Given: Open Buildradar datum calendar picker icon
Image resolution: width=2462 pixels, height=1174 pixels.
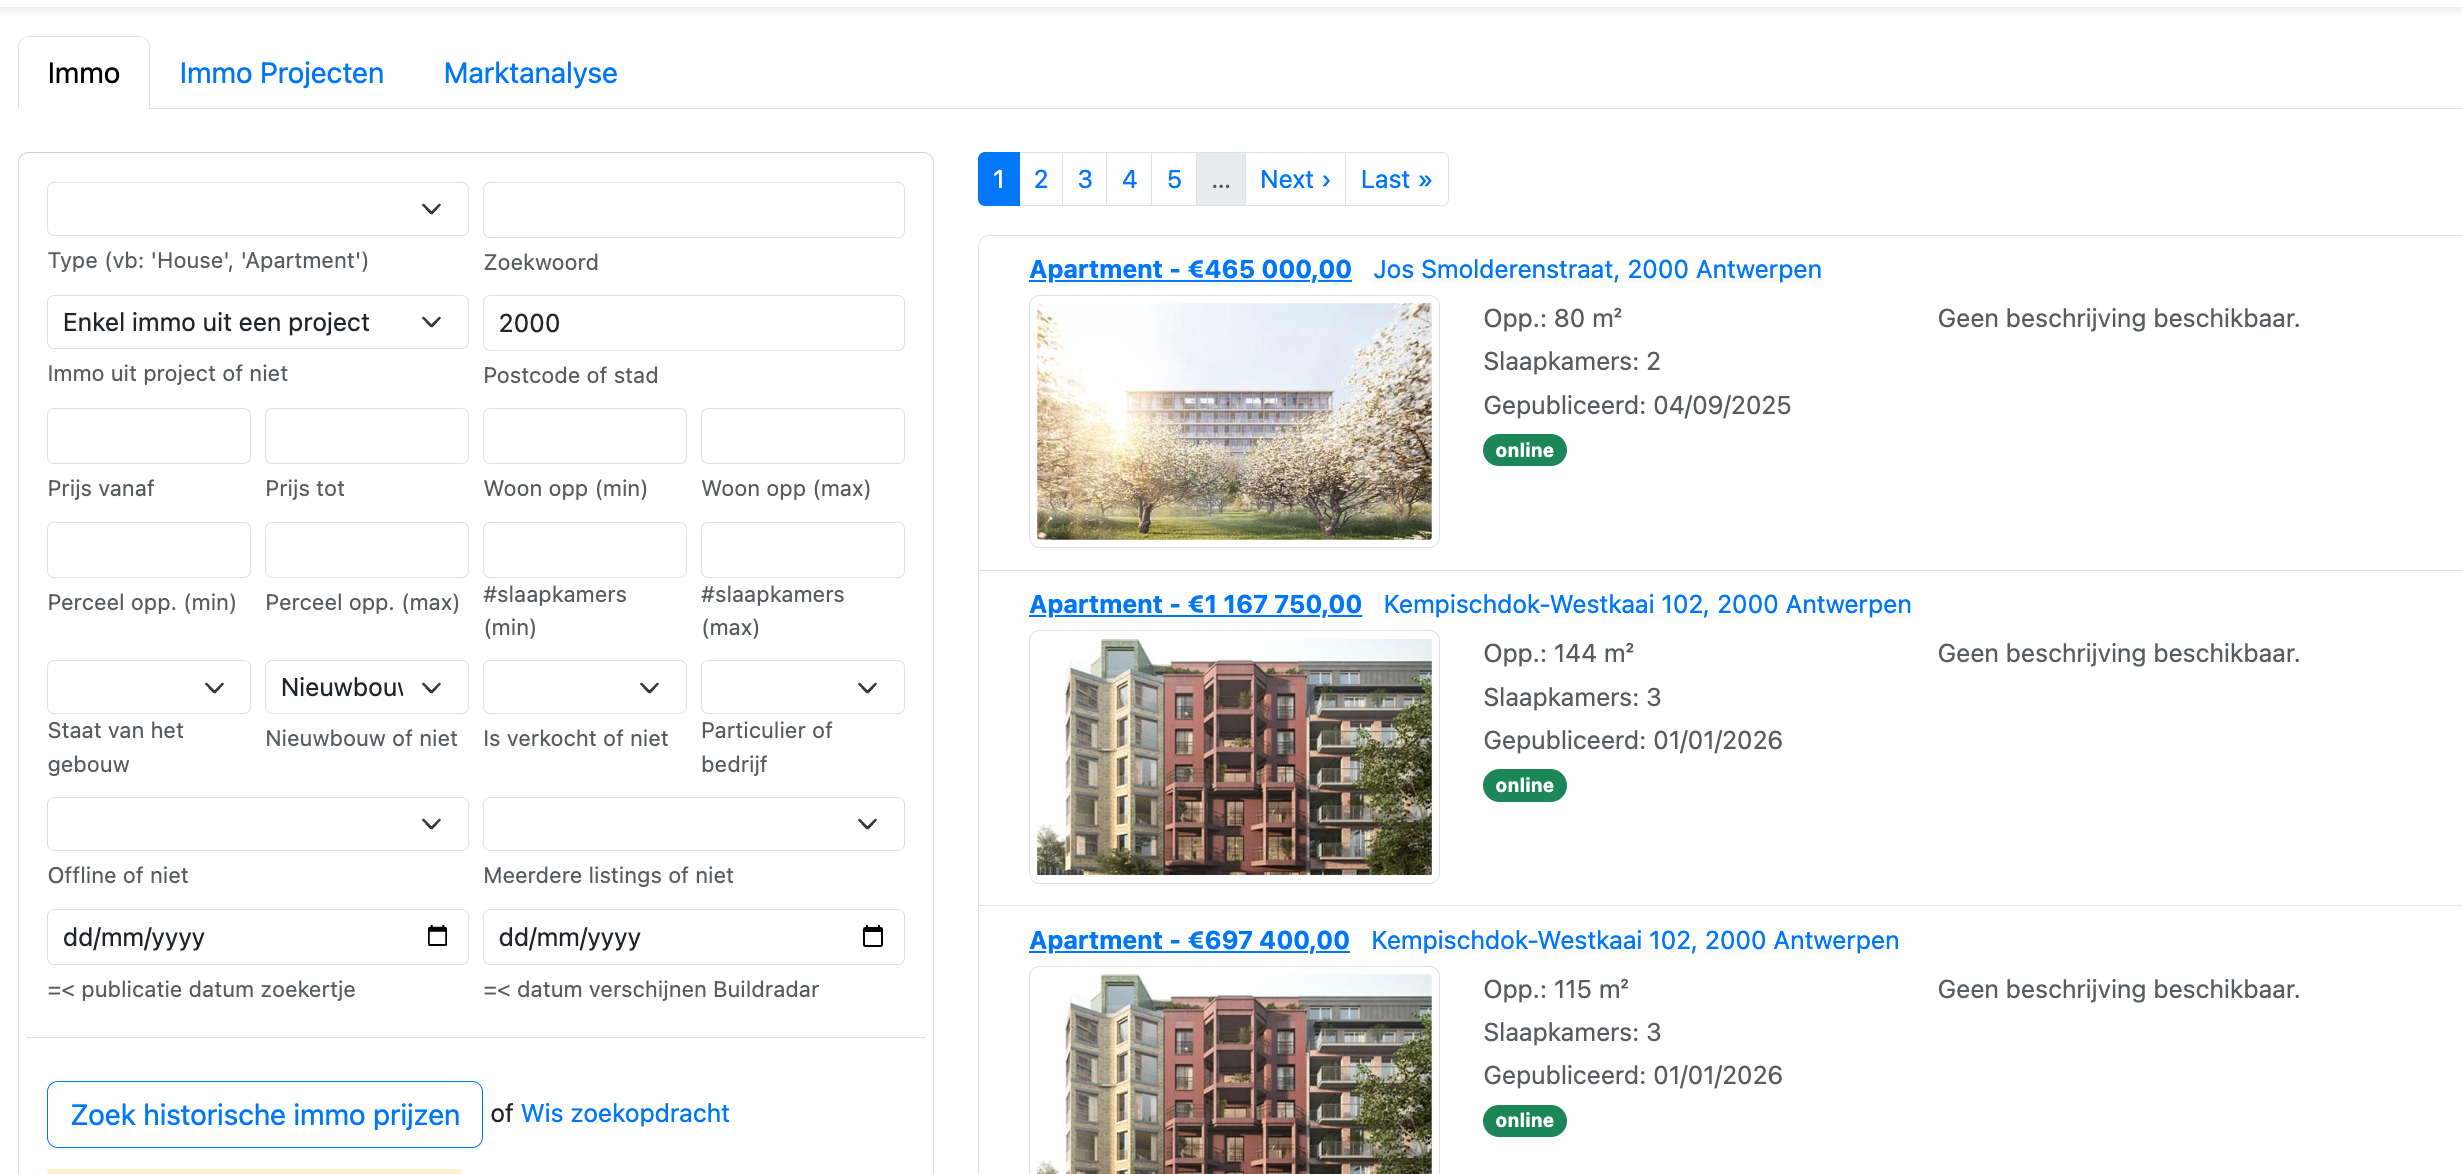Looking at the screenshot, I should 872,936.
